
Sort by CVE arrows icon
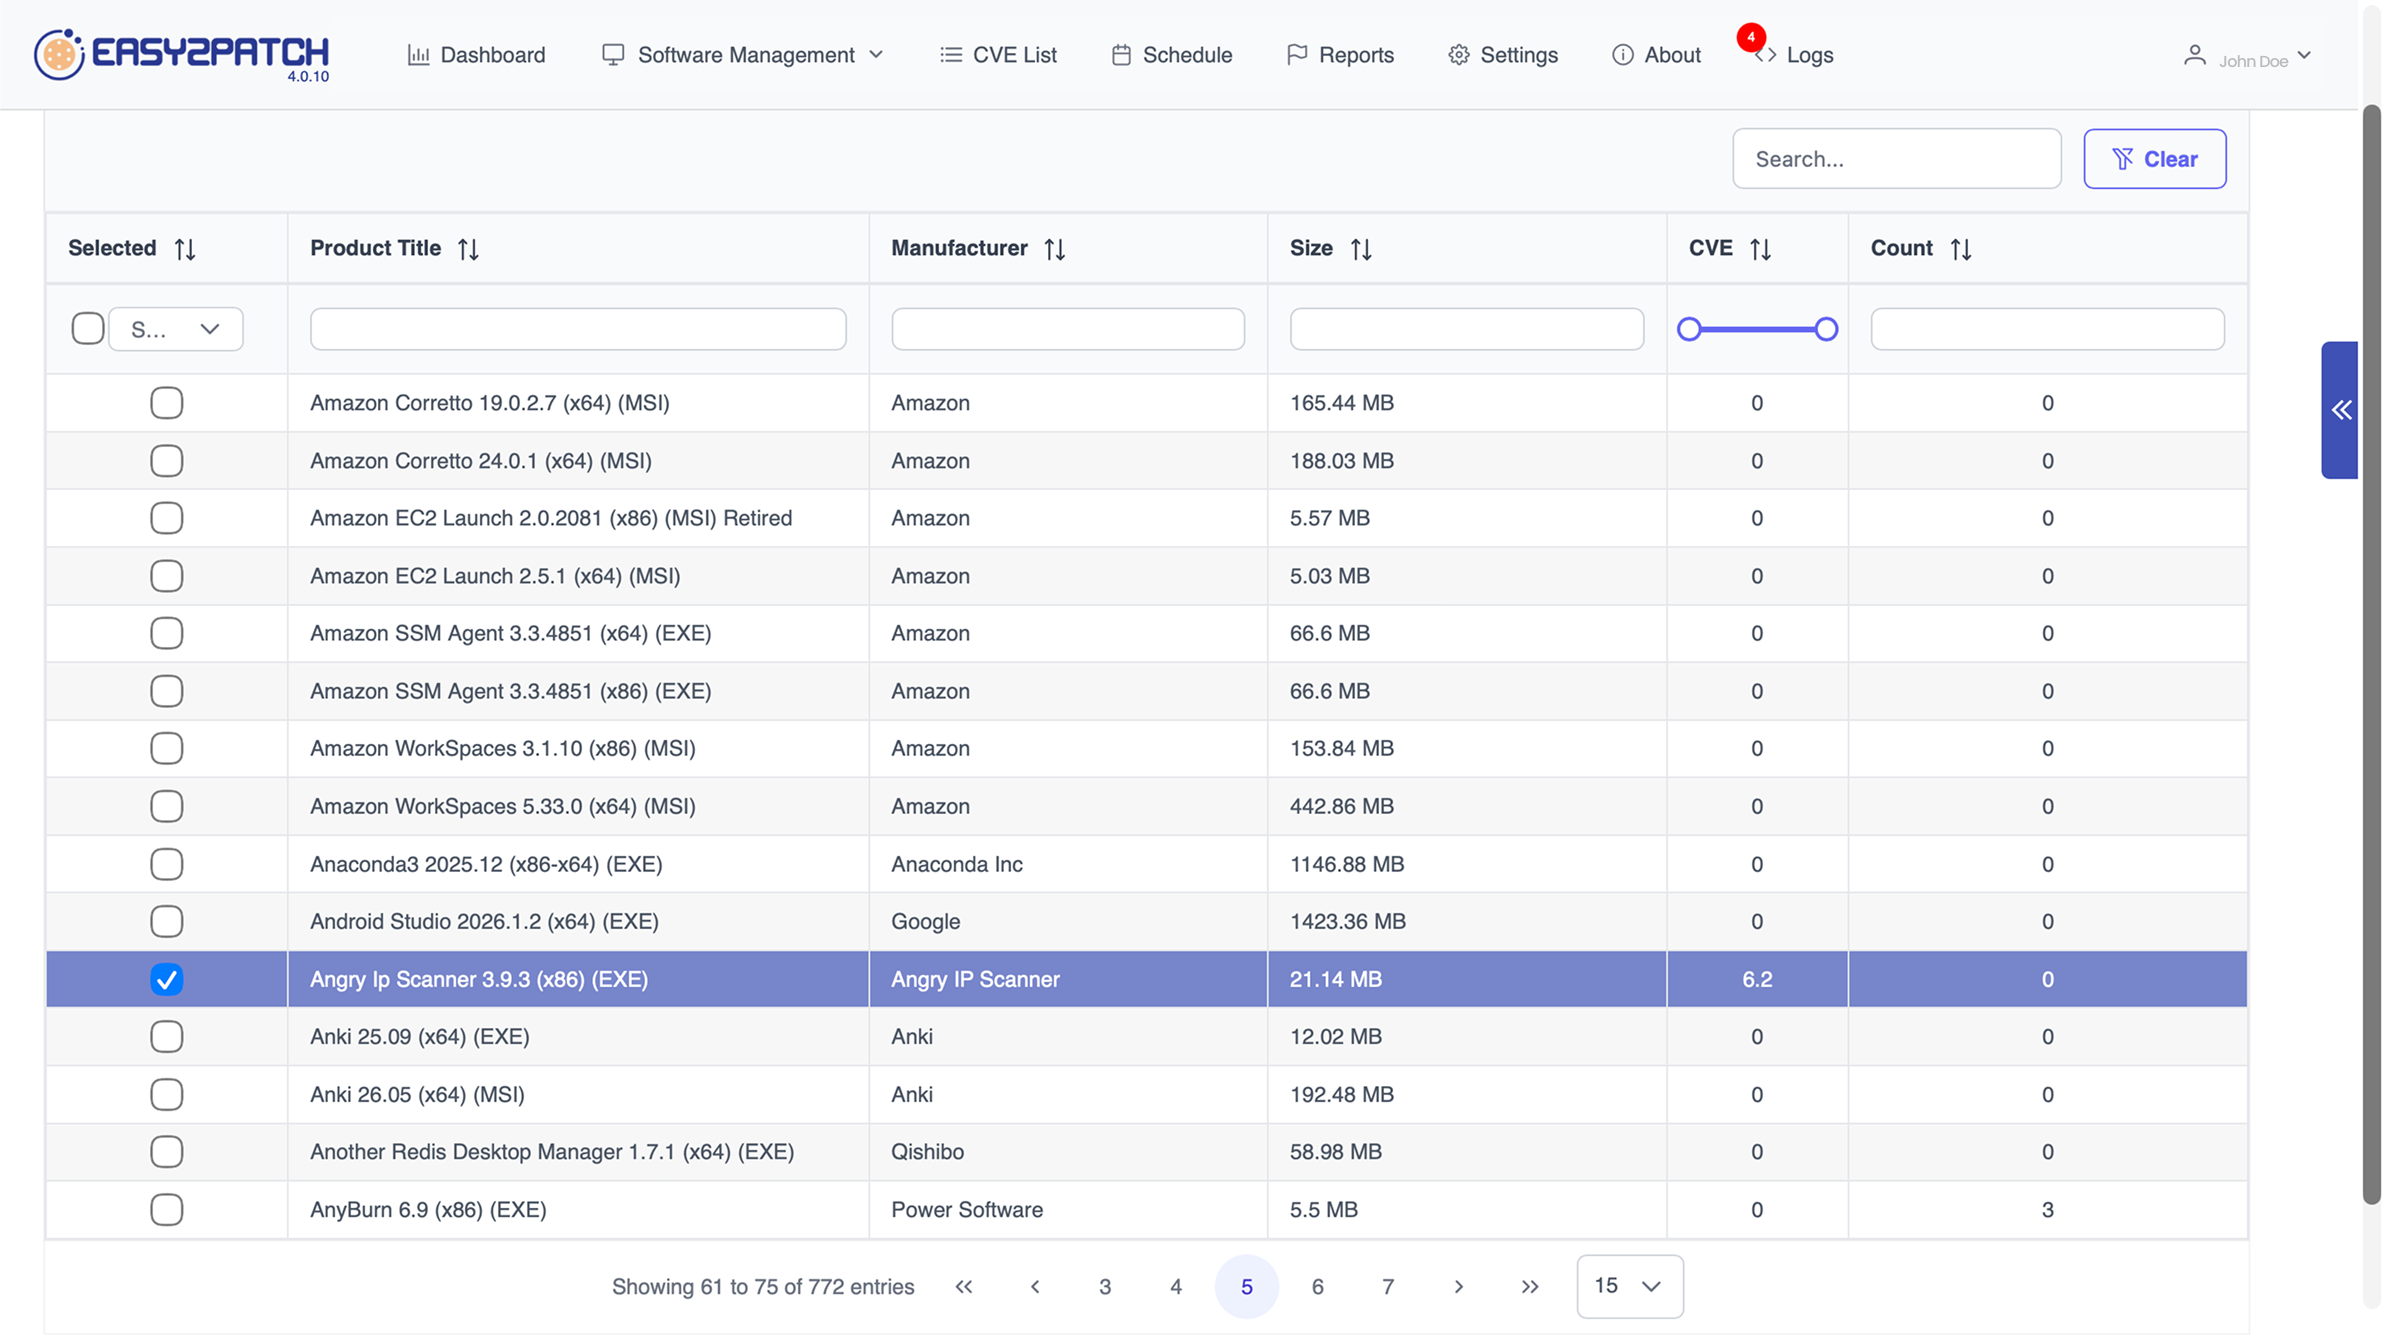pos(1761,249)
